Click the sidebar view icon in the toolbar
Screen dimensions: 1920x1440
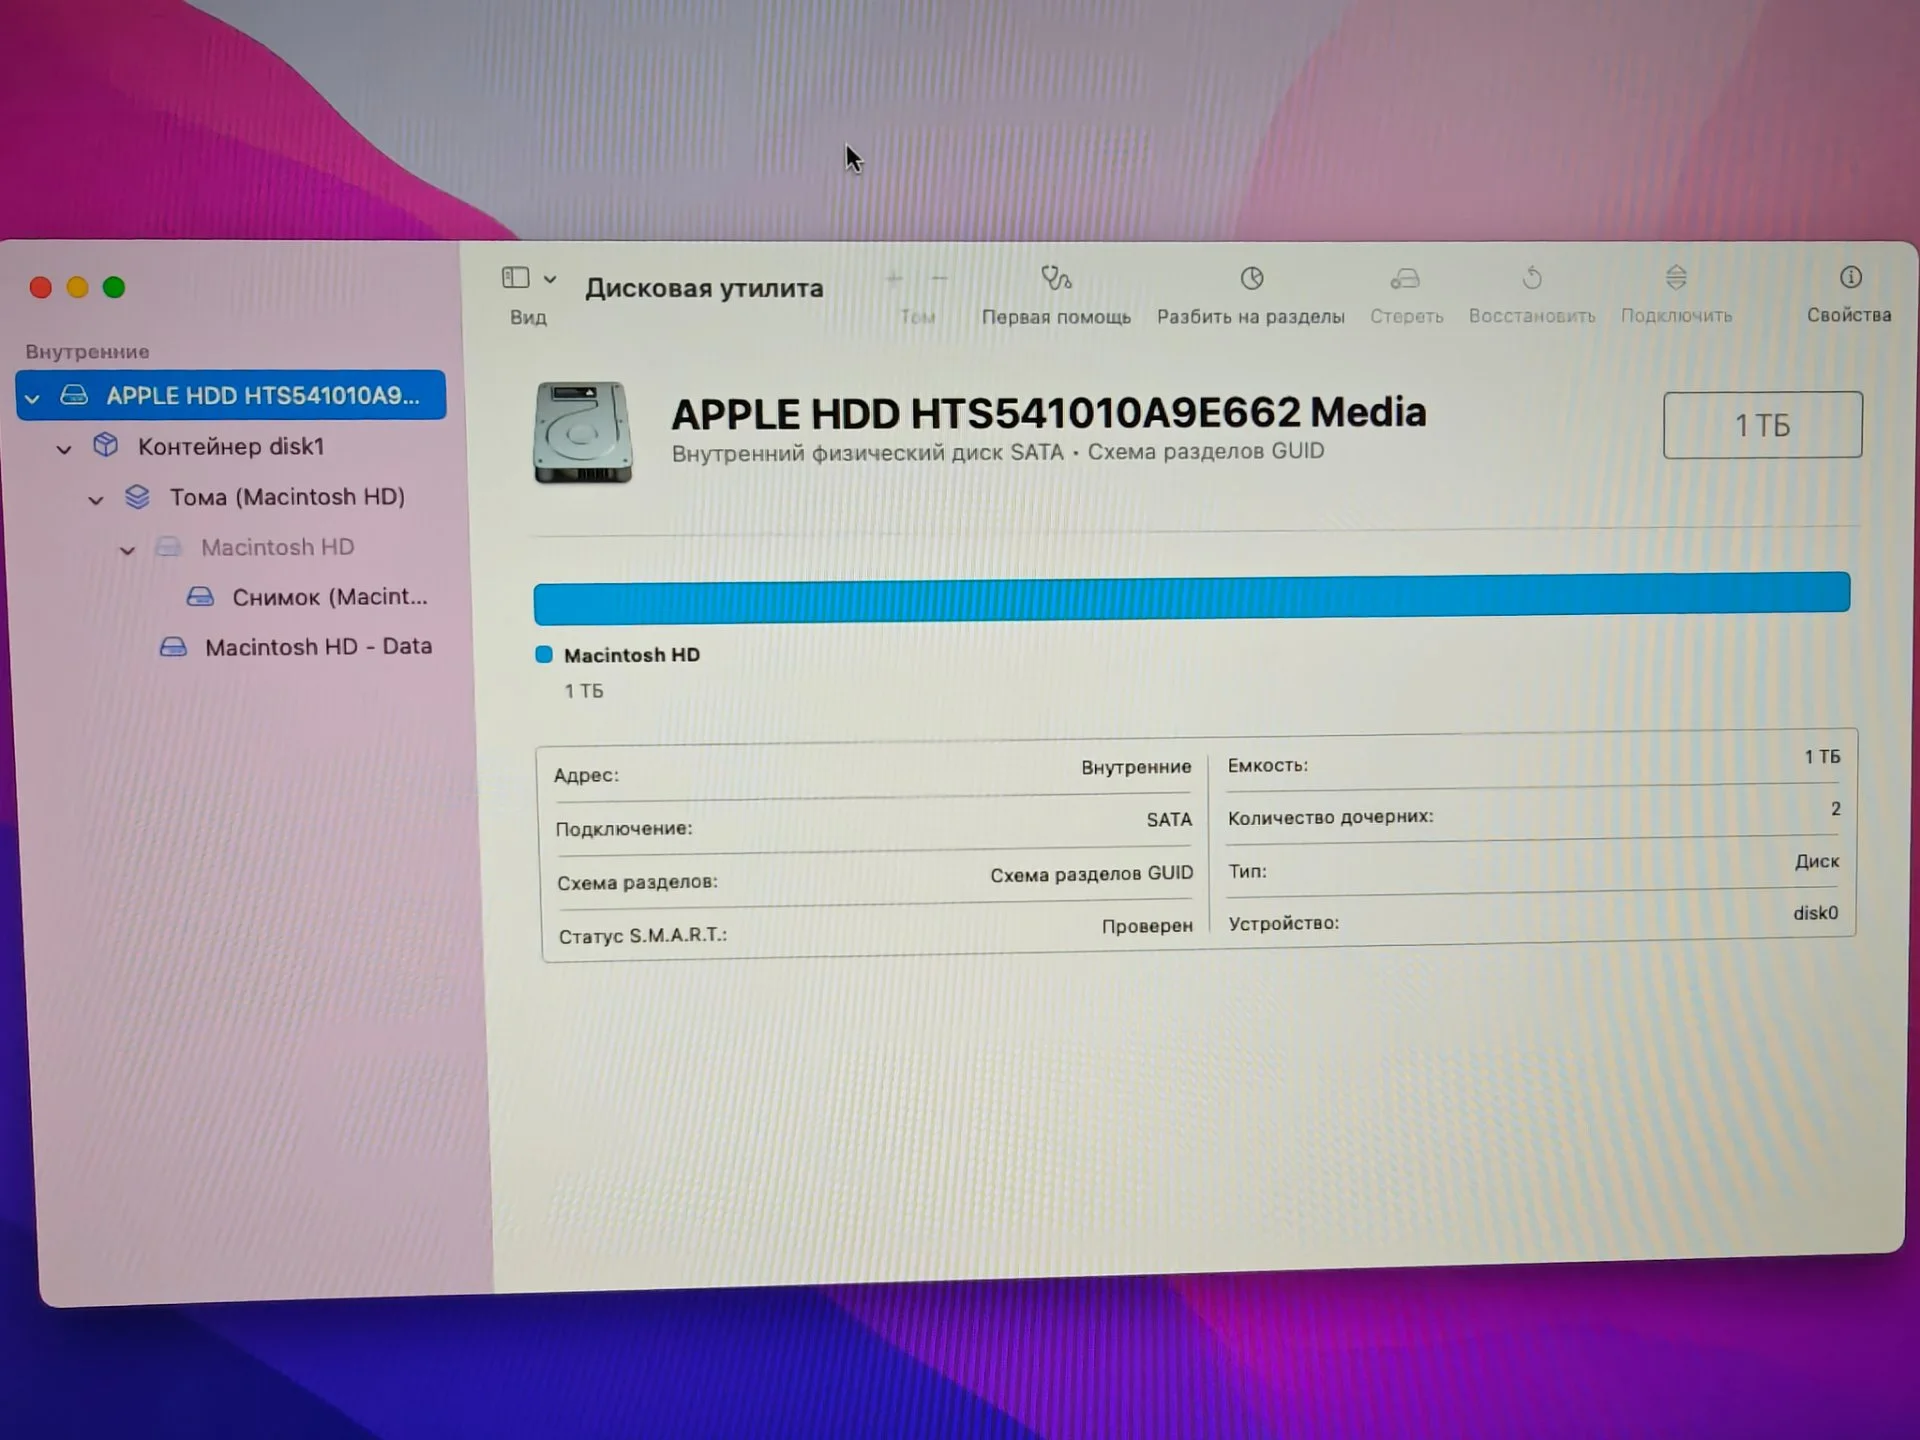[515, 278]
